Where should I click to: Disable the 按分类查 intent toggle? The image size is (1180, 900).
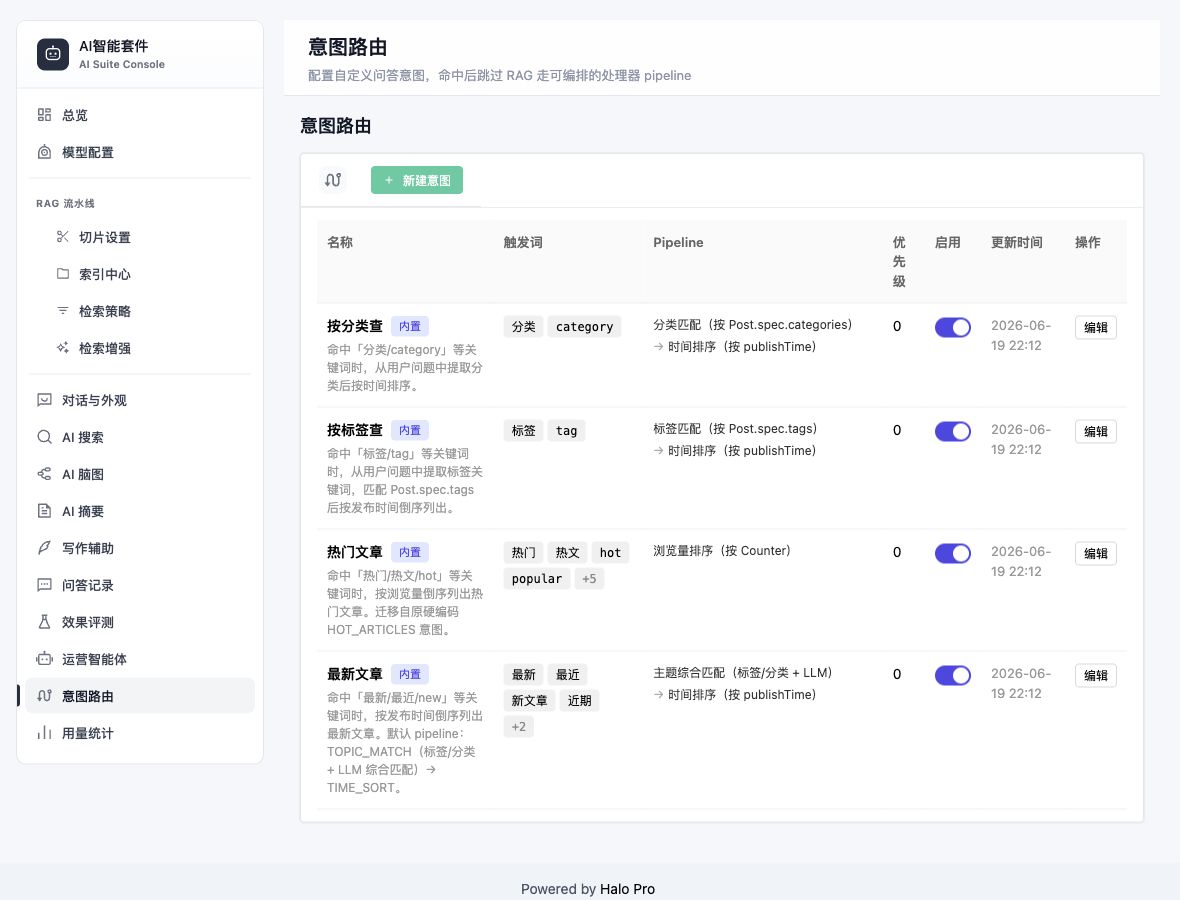pos(953,327)
